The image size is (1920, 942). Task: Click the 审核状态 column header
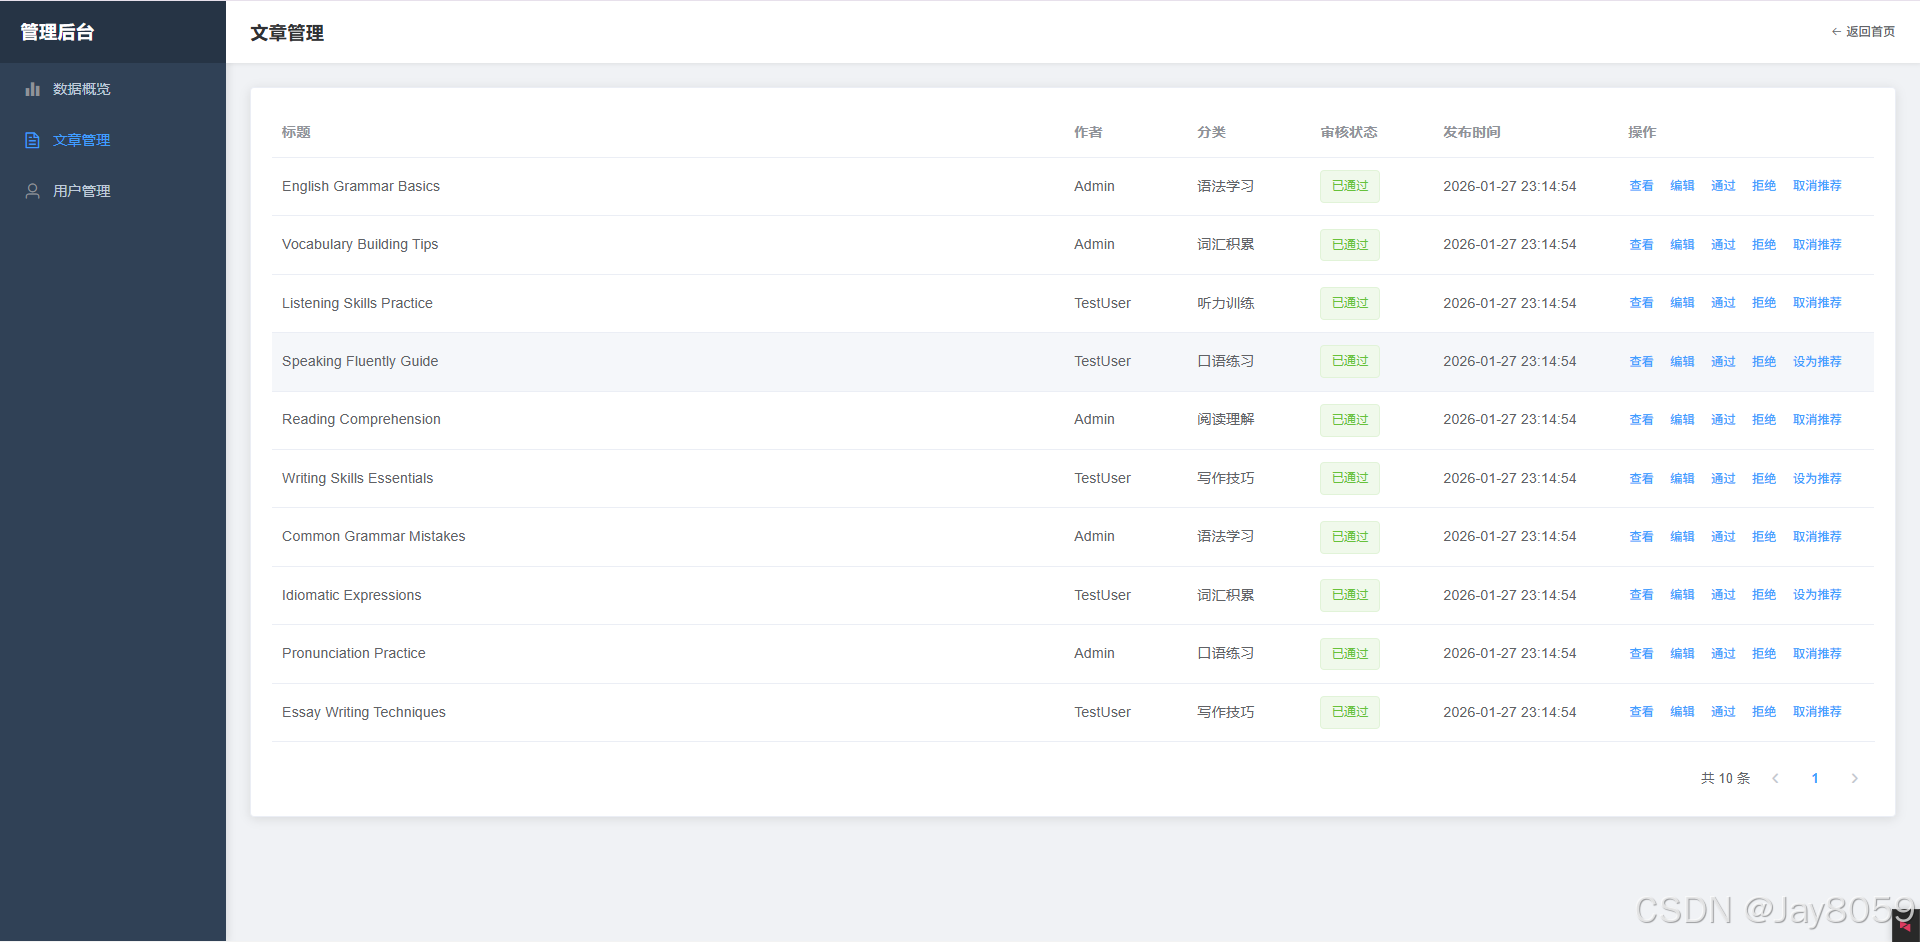(1349, 132)
